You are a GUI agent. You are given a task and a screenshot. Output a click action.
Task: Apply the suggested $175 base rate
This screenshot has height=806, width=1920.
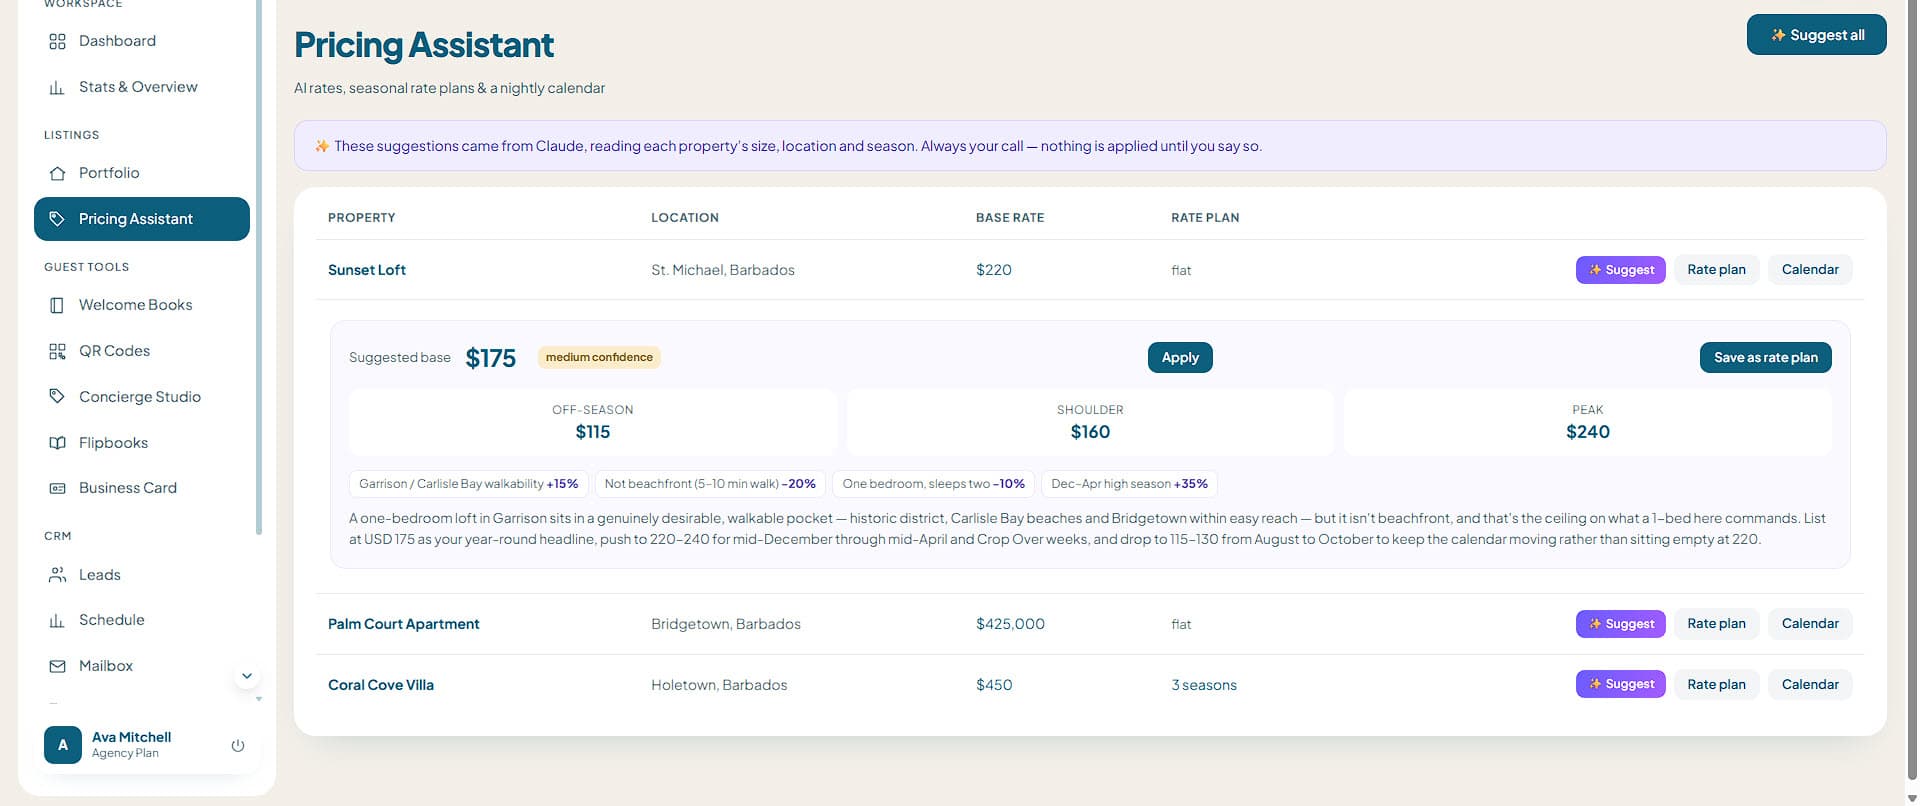[1180, 358]
